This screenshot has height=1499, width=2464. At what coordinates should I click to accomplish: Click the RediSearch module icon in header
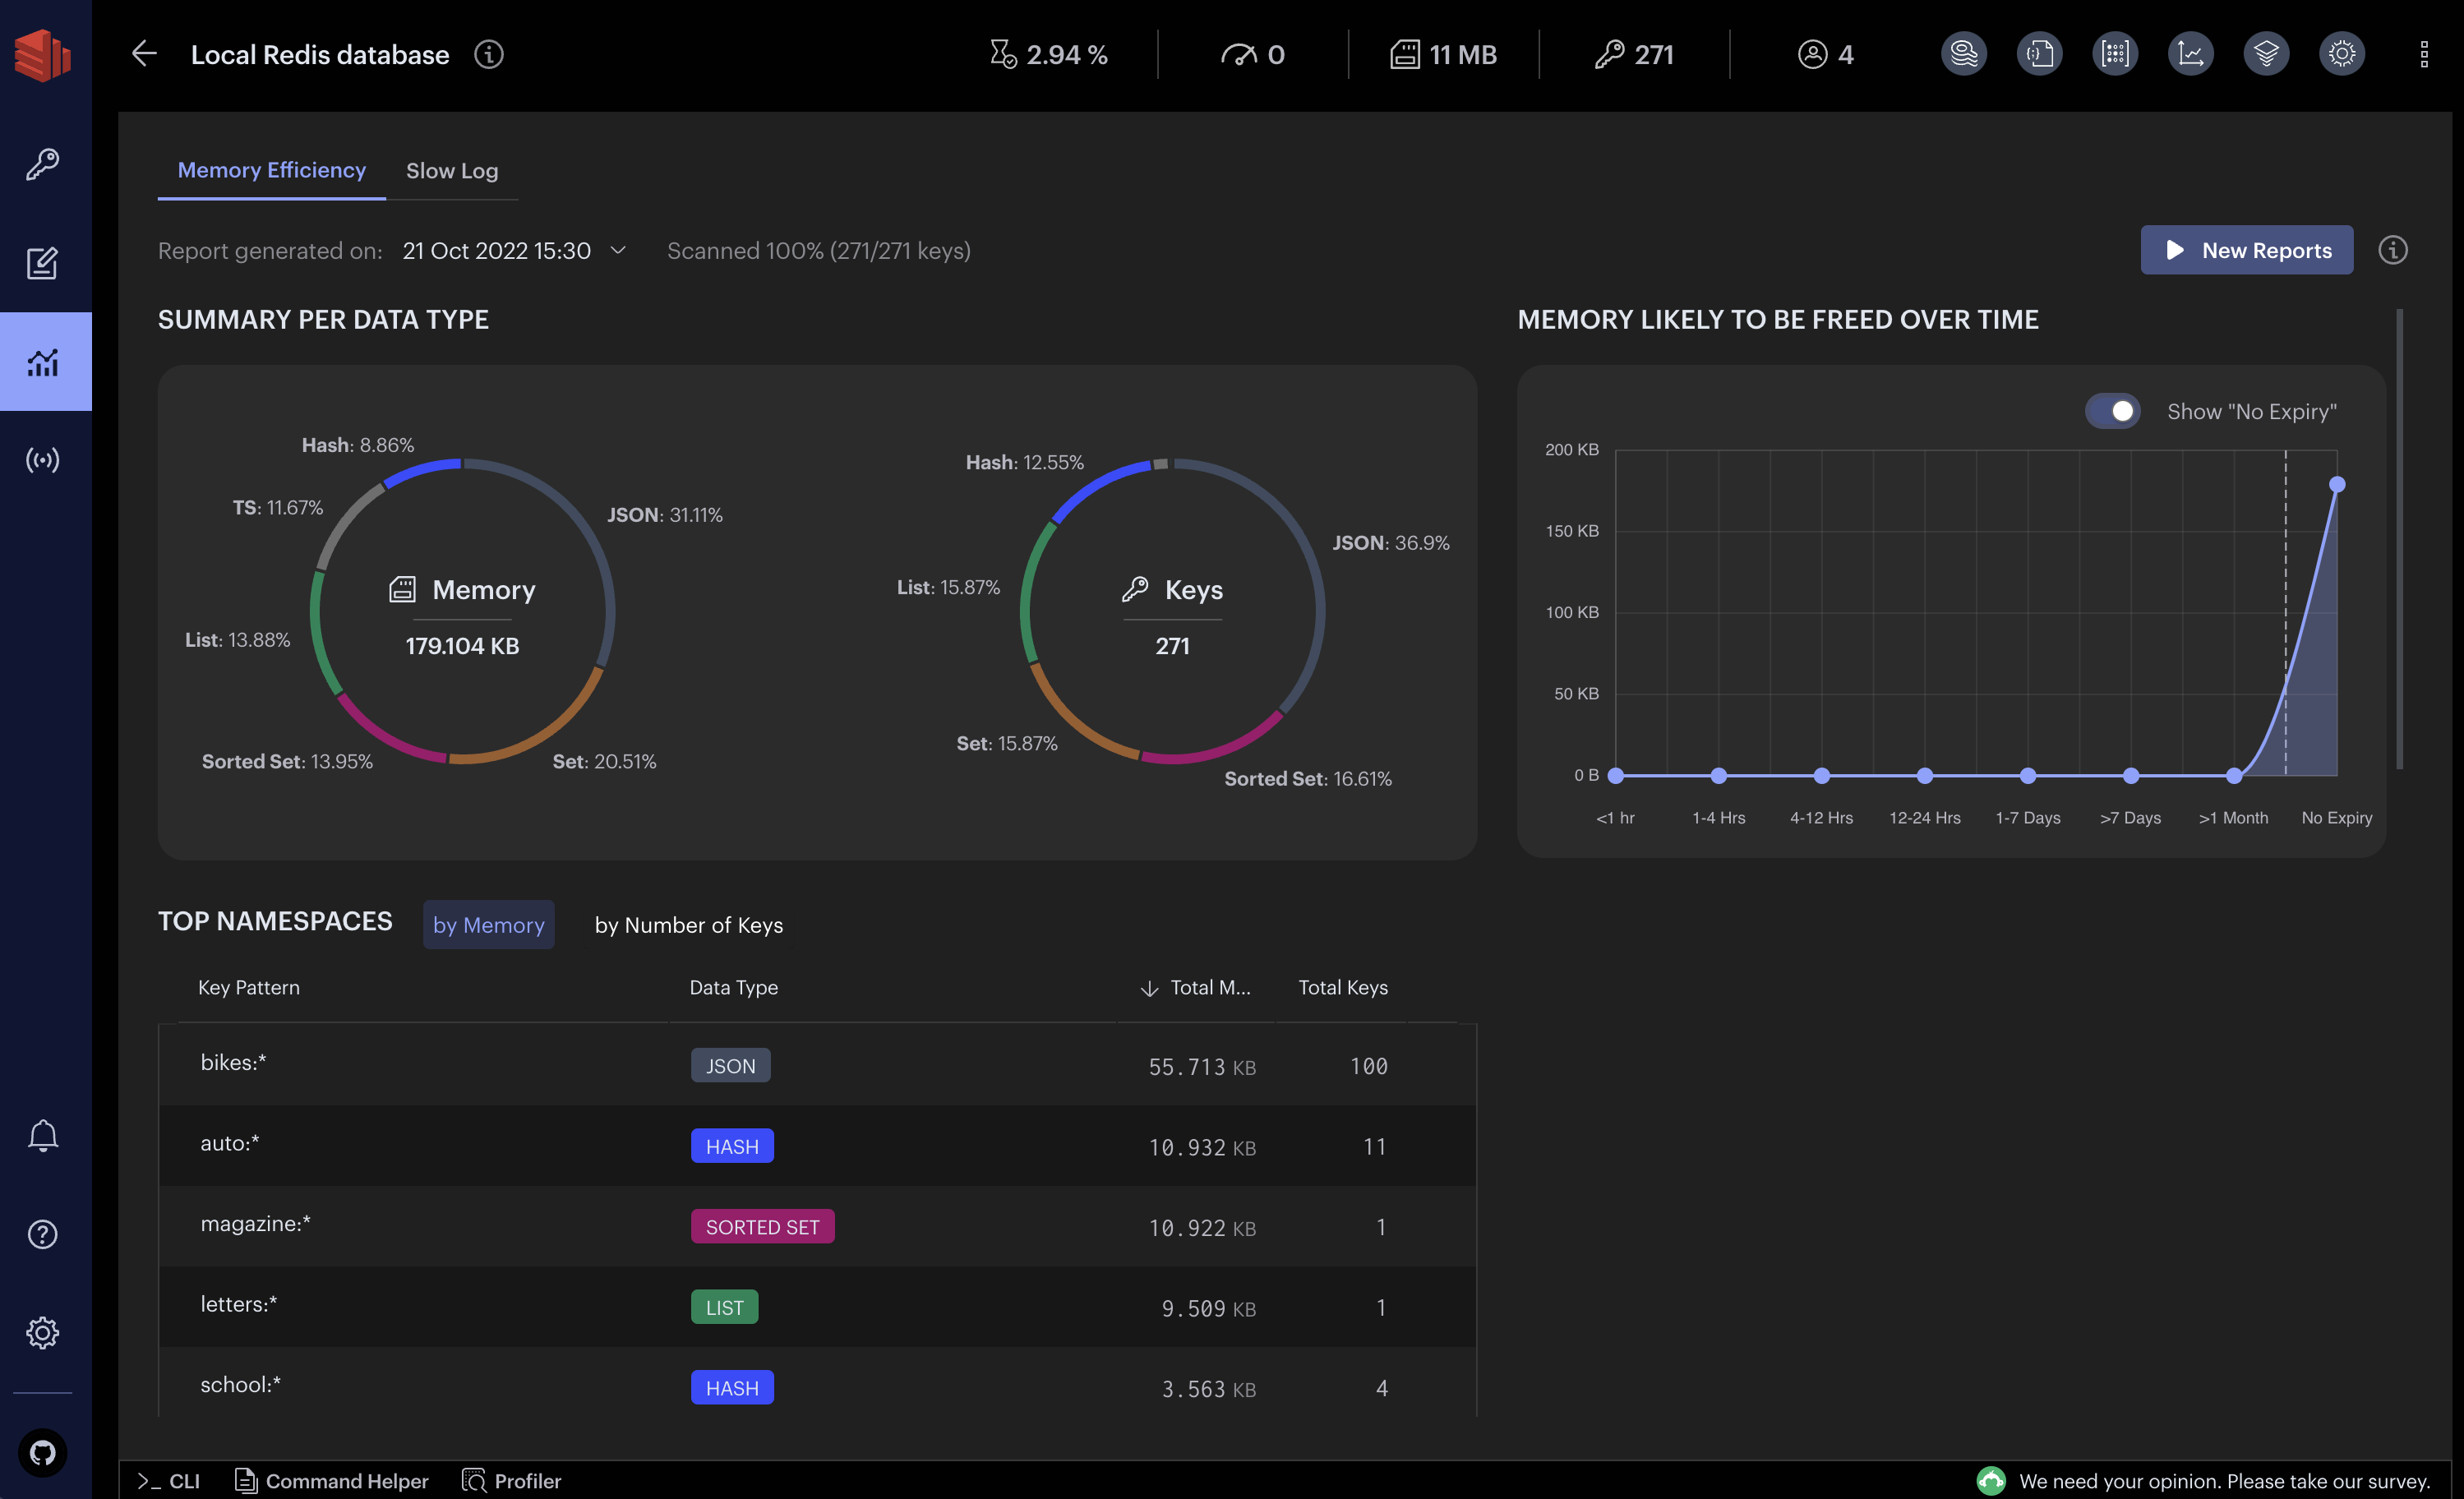(x=1963, y=54)
